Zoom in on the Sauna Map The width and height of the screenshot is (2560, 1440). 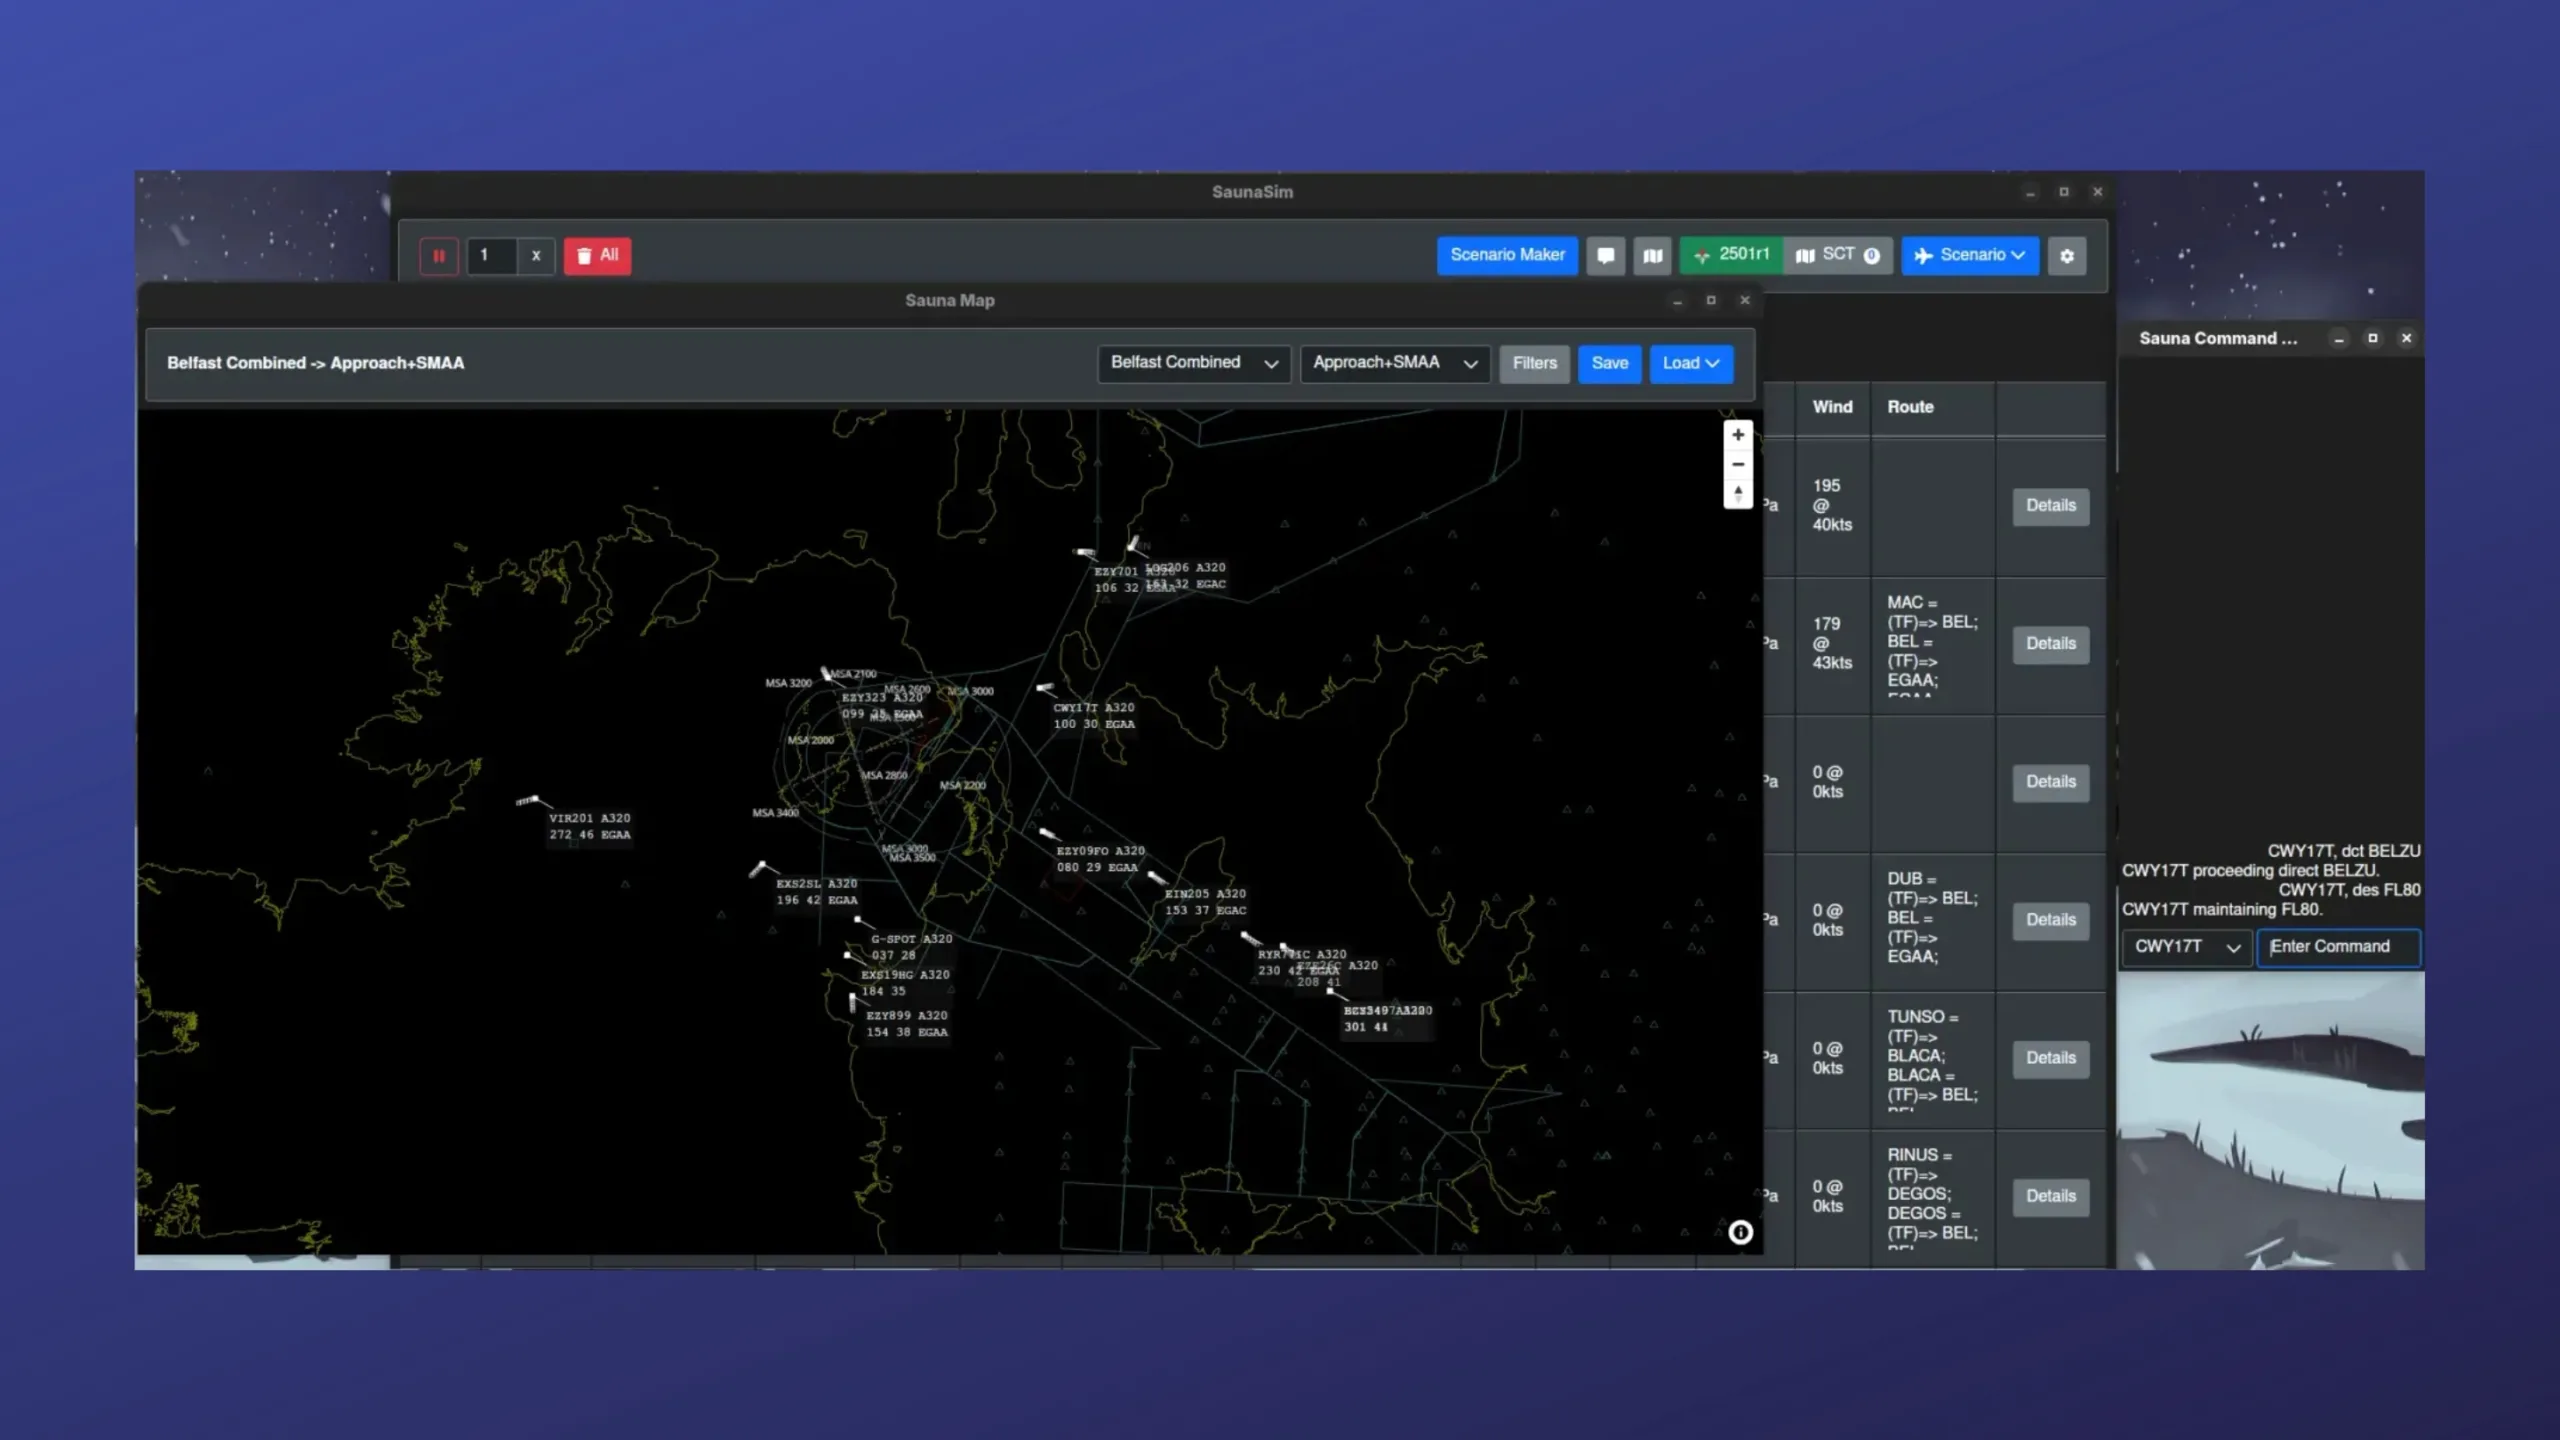coord(1738,435)
